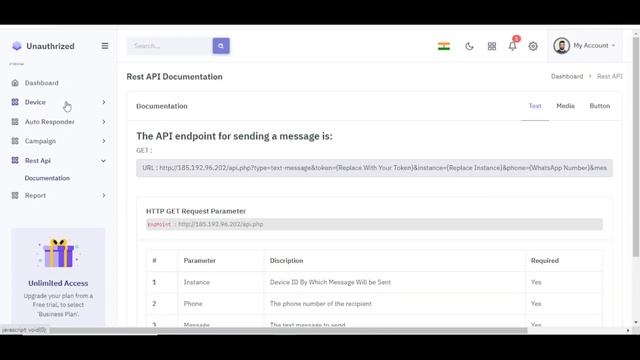Viewport: 640px width, 360px height.
Task: Select the Instance parameter cell
Action: click(197, 282)
